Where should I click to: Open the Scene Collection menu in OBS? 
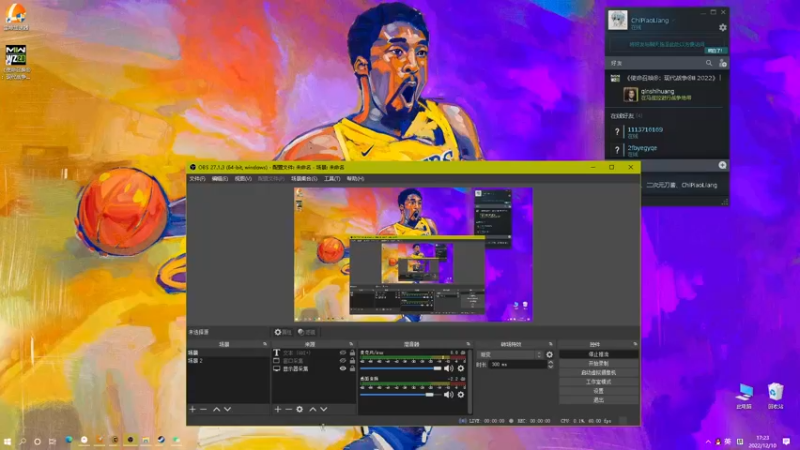(304, 179)
